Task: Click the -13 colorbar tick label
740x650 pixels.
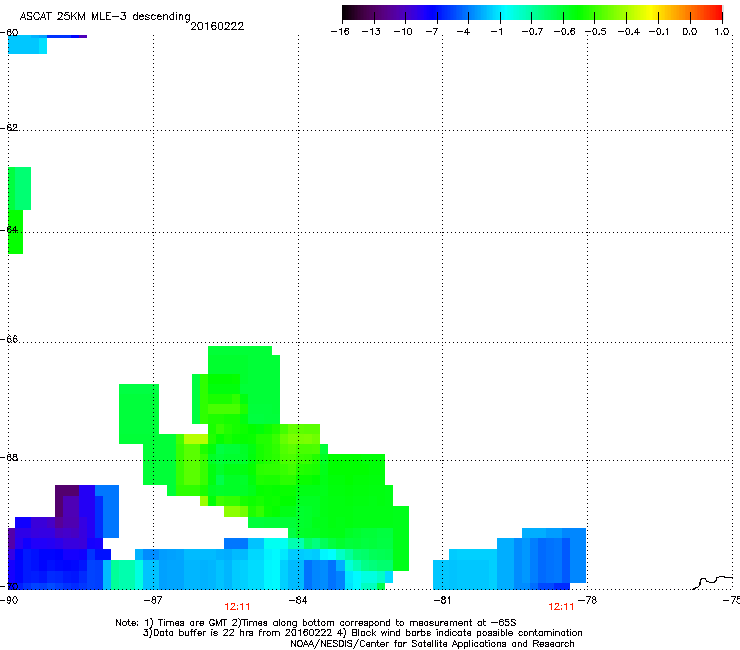Action: 371,32
